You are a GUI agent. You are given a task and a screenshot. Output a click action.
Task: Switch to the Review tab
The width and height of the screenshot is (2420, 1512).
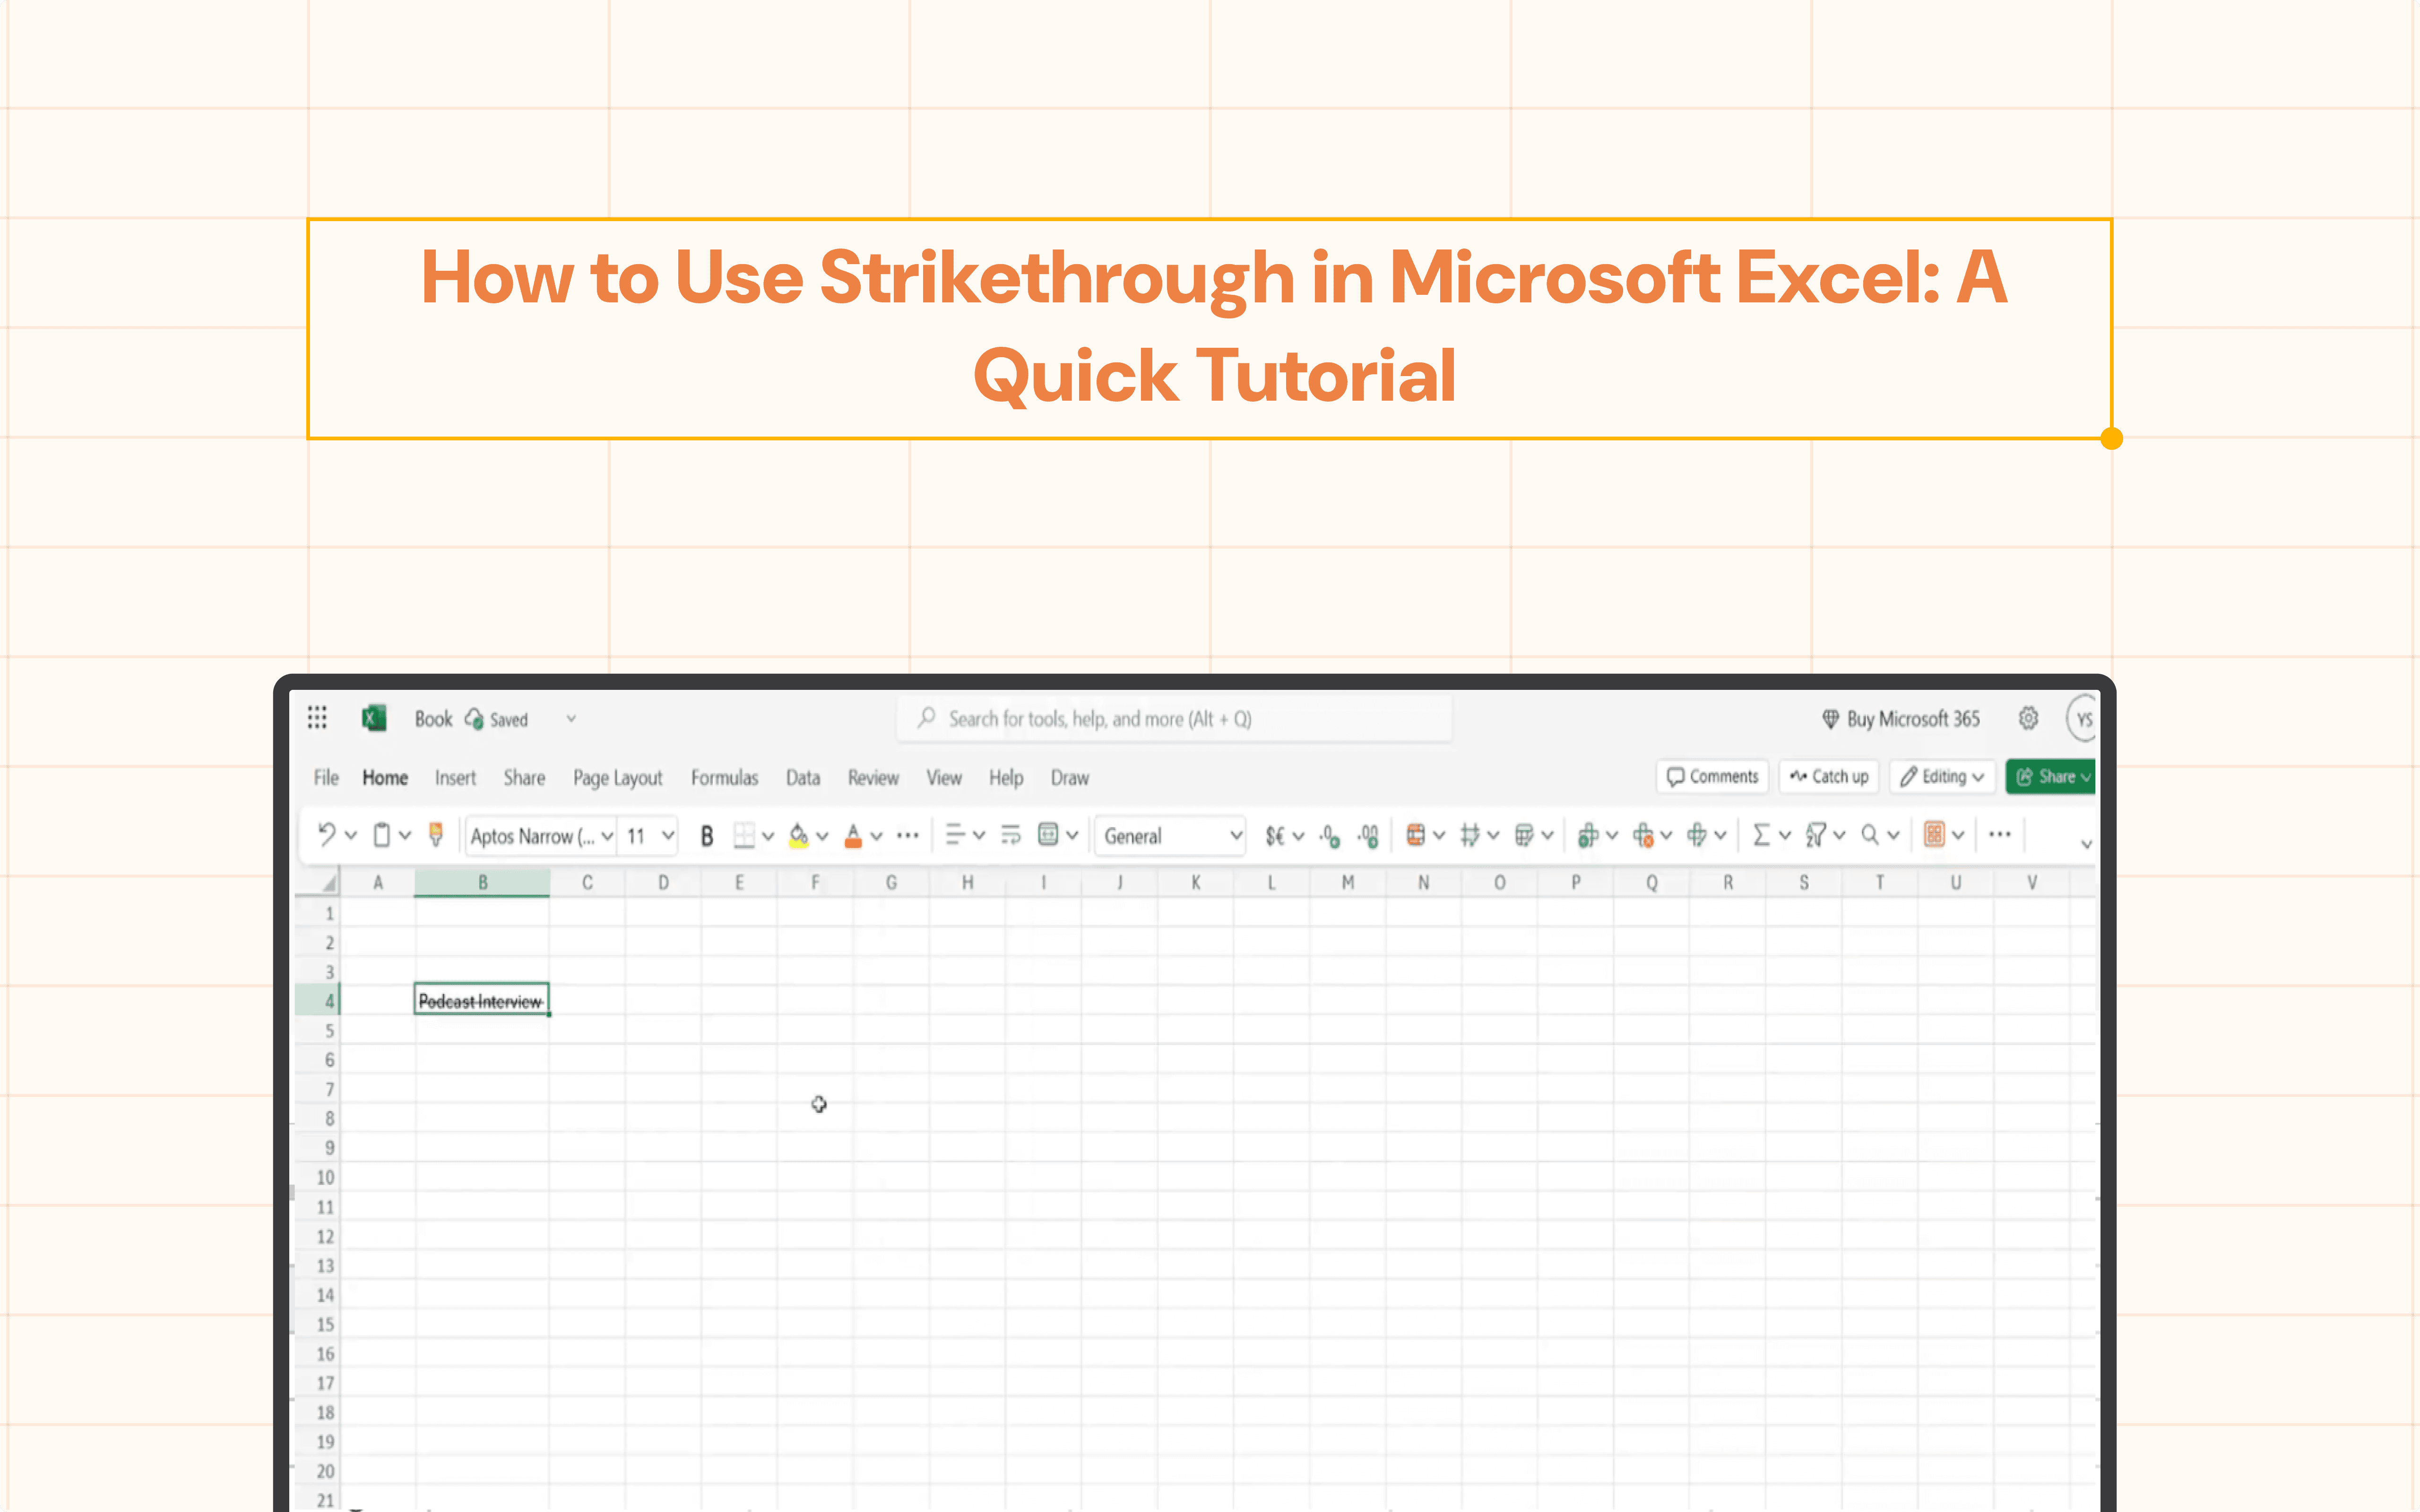pos(873,778)
